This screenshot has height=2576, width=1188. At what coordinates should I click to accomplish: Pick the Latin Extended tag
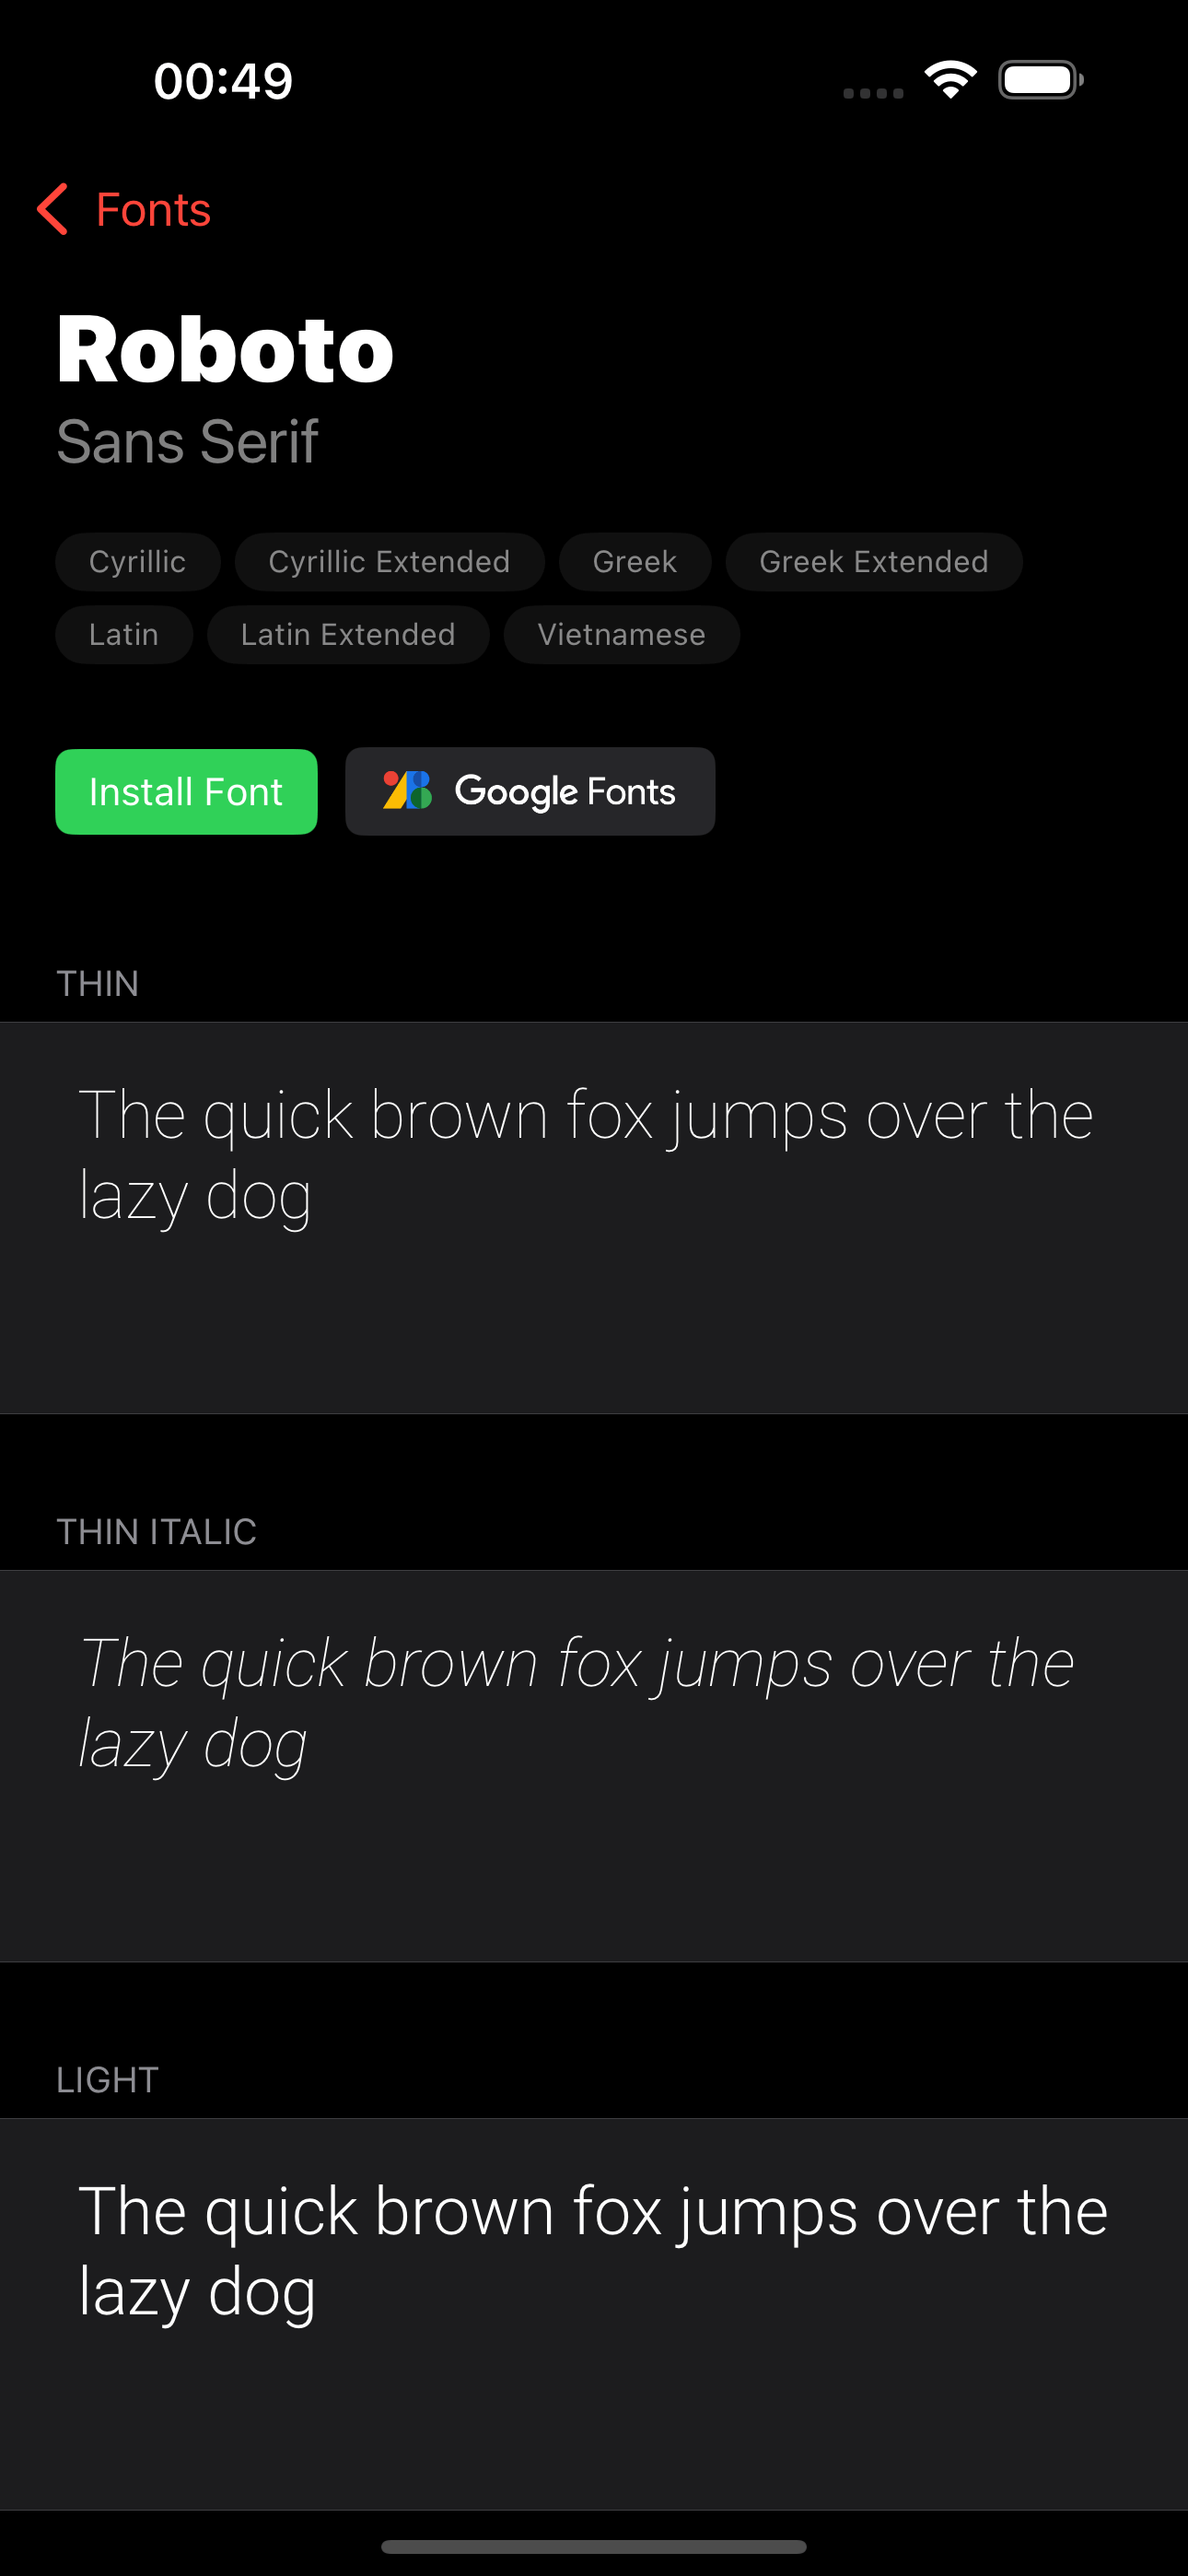(348, 634)
